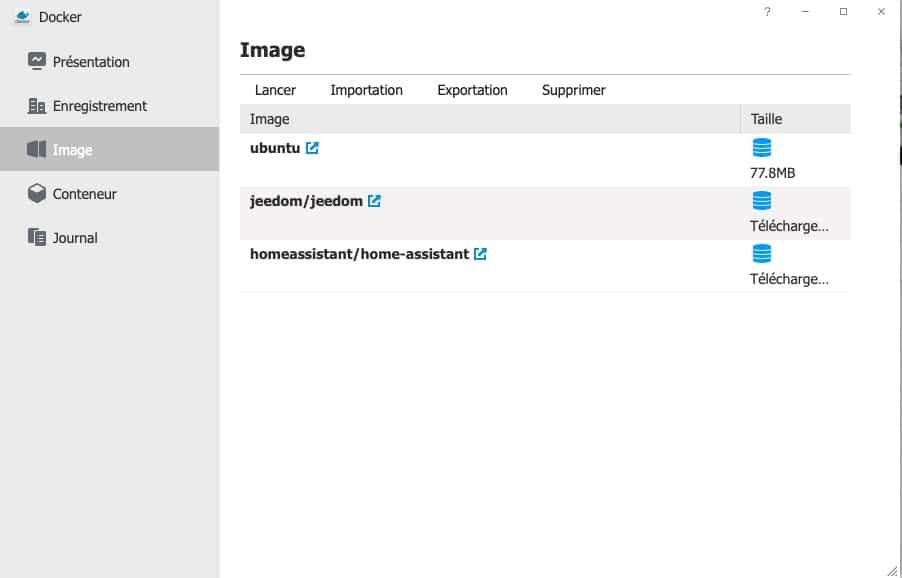The width and height of the screenshot is (902, 578).
Task: Click the jeedom/jeedom Télécharge... status text
Action: point(789,226)
